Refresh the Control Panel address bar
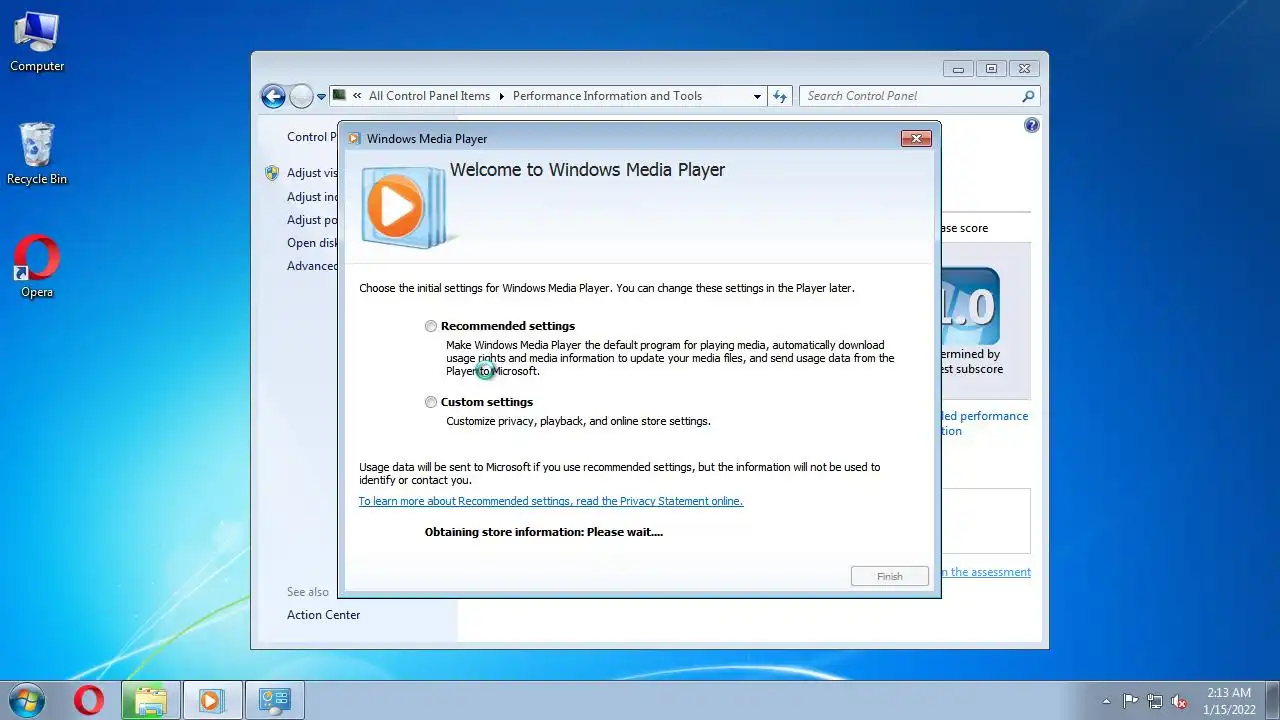1280x720 pixels. (780, 96)
